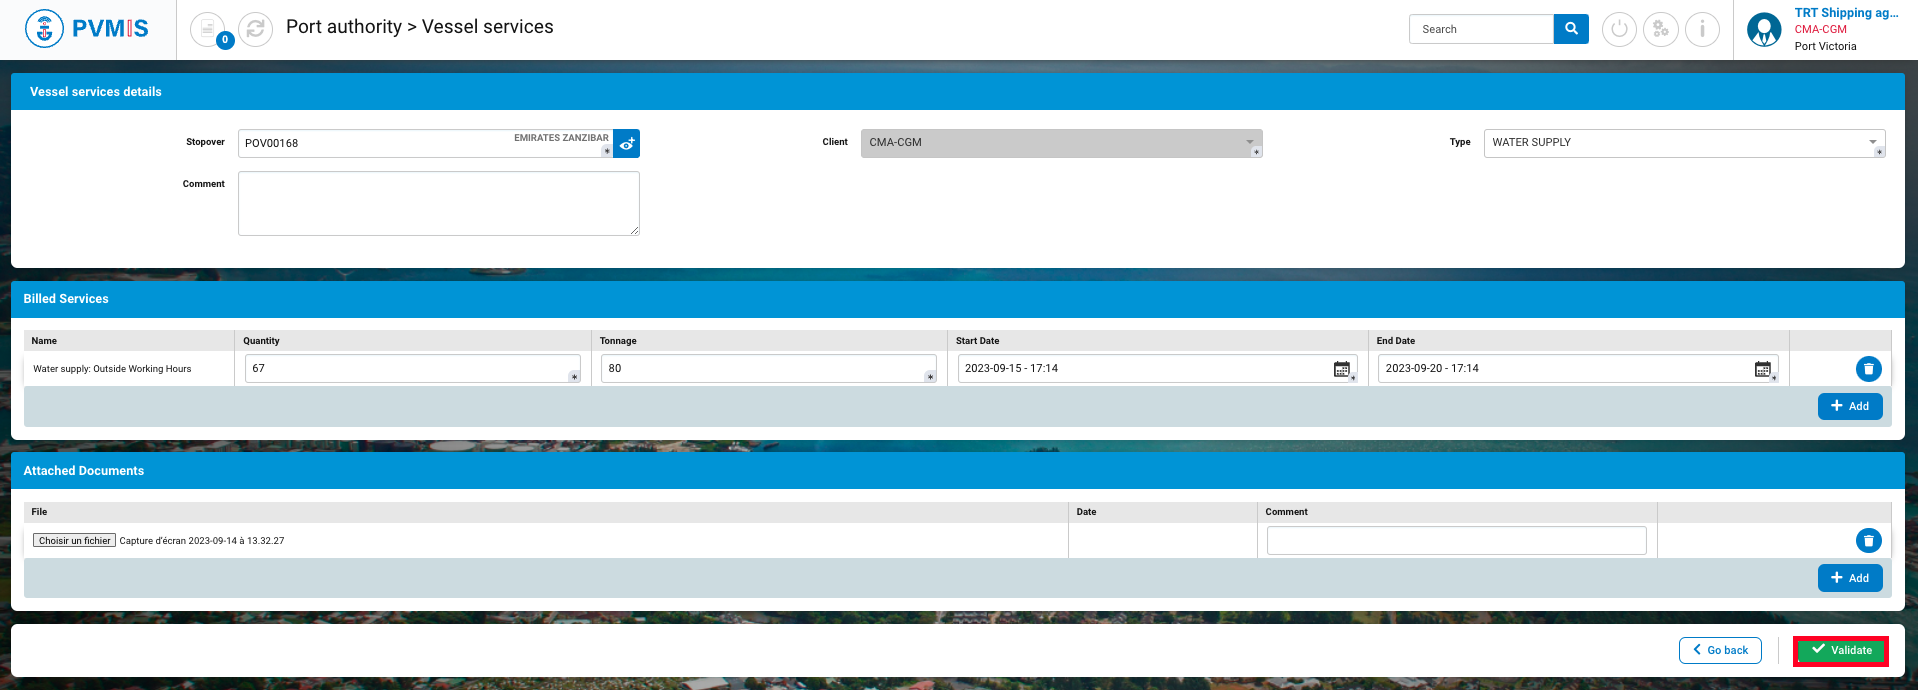The height and width of the screenshot is (690, 1918).
Task: Click the information icon in header
Action: (x=1702, y=29)
